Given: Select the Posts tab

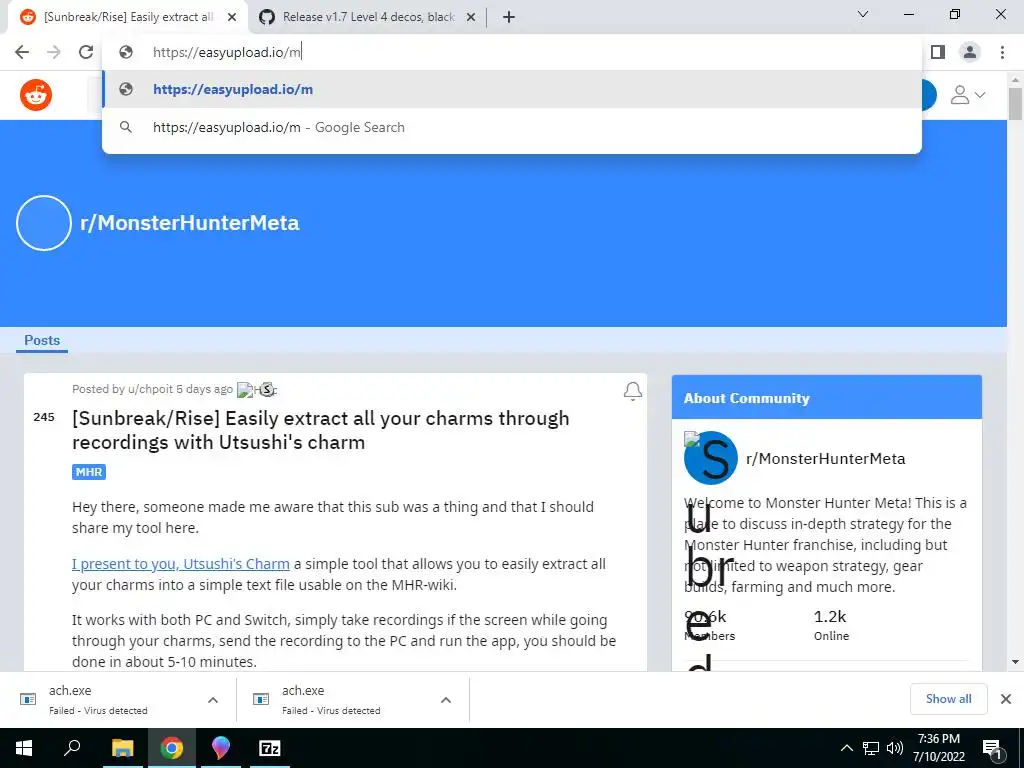Looking at the screenshot, I should click(x=42, y=340).
